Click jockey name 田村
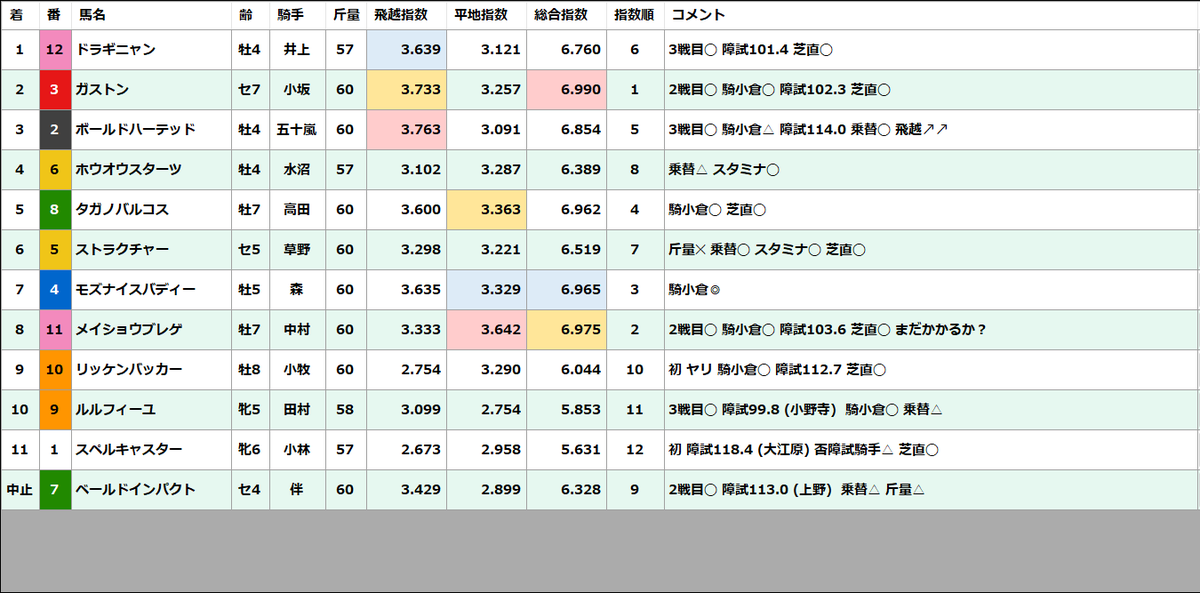1200x593 pixels. click(x=297, y=410)
